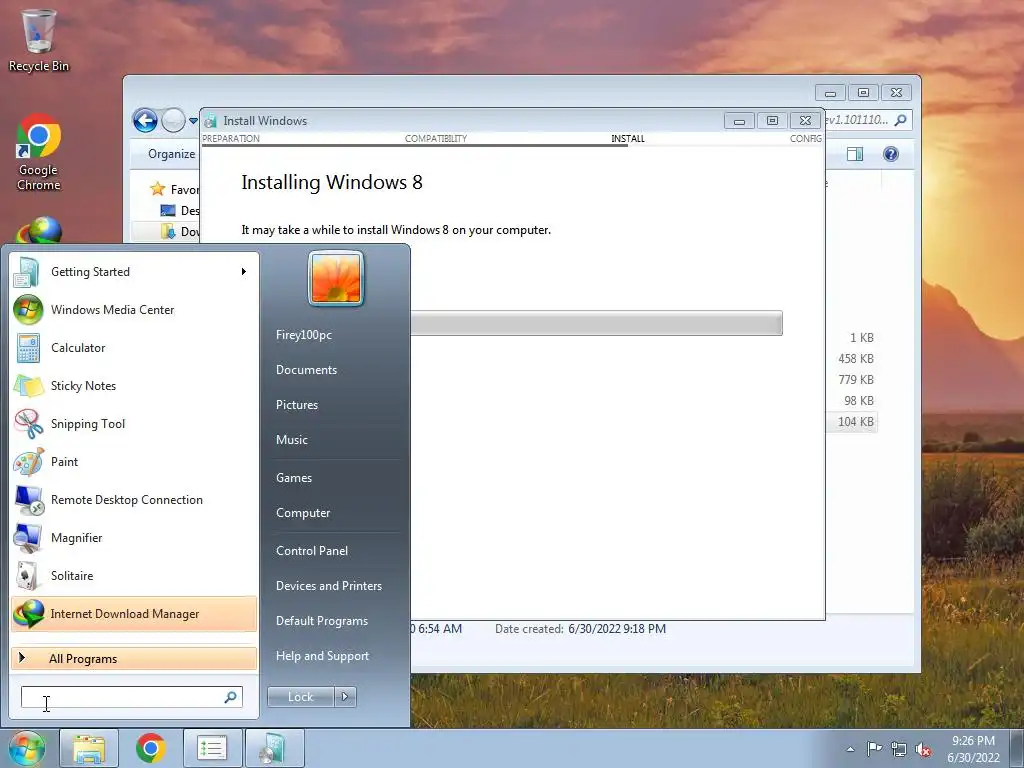Viewport: 1024px width, 768px height.
Task: Click the 458 KB file size entry
Action: pyautogui.click(x=856, y=359)
